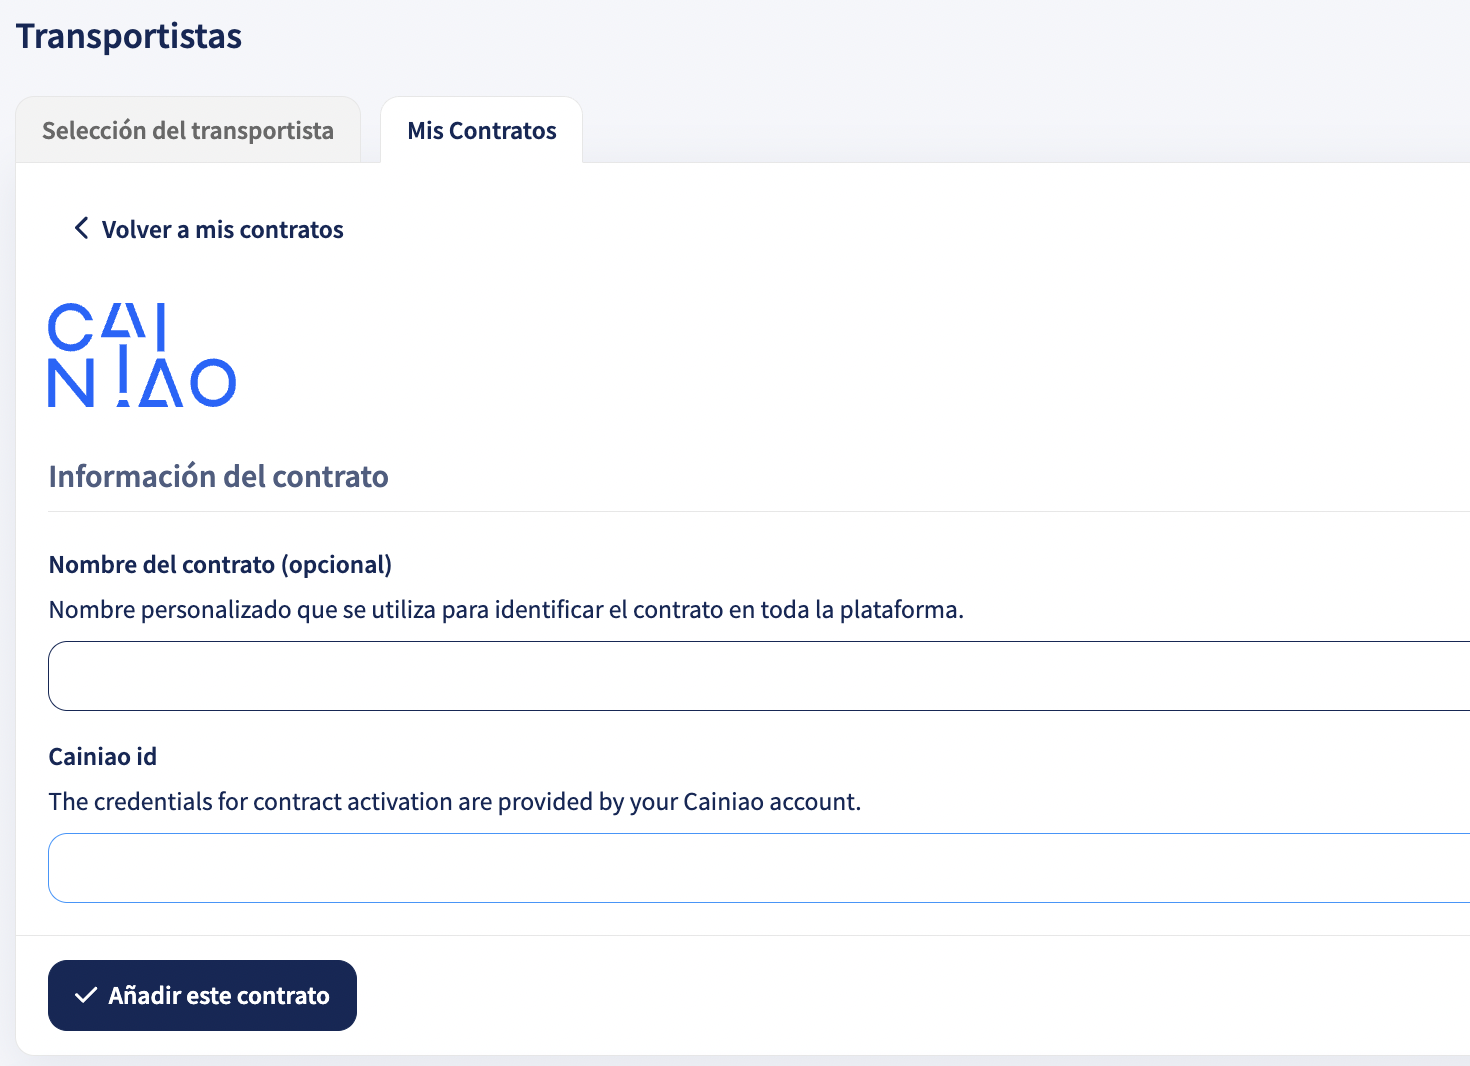Focus the Cainiao id input field
The image size is (1470, 1066).
pyautogui.click(x=759, y=868)
